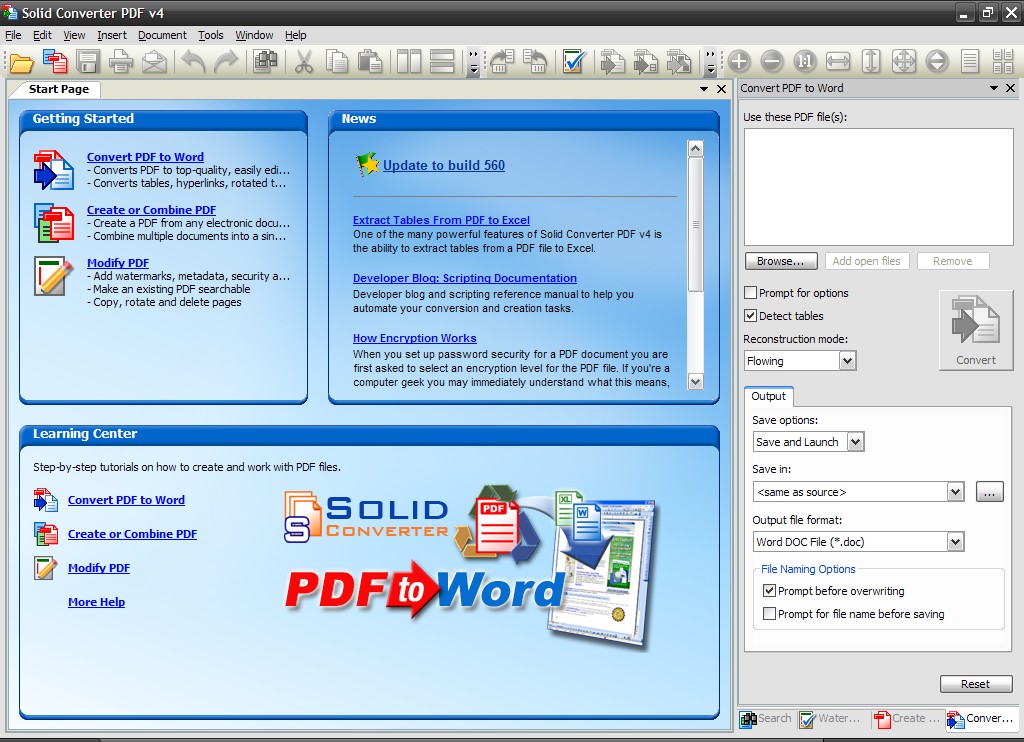Click the News scrollbar down arrow
The image size is (1024, 742).
click(696, 382)
